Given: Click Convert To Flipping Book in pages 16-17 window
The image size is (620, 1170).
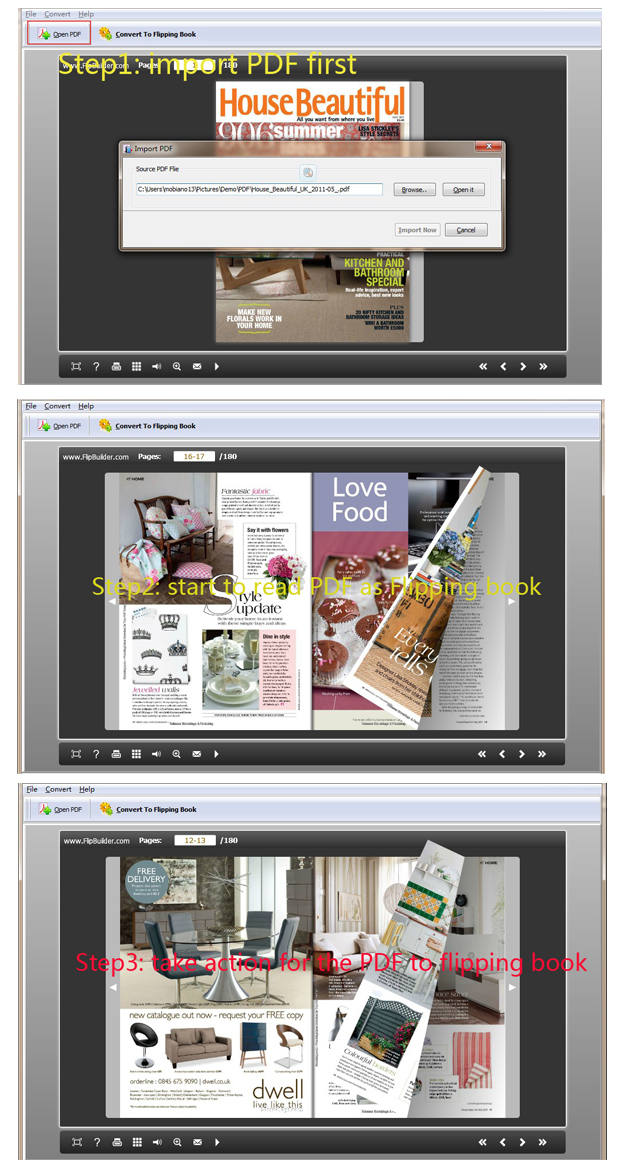Looking at the screenshot, I should tap(148, 426).
